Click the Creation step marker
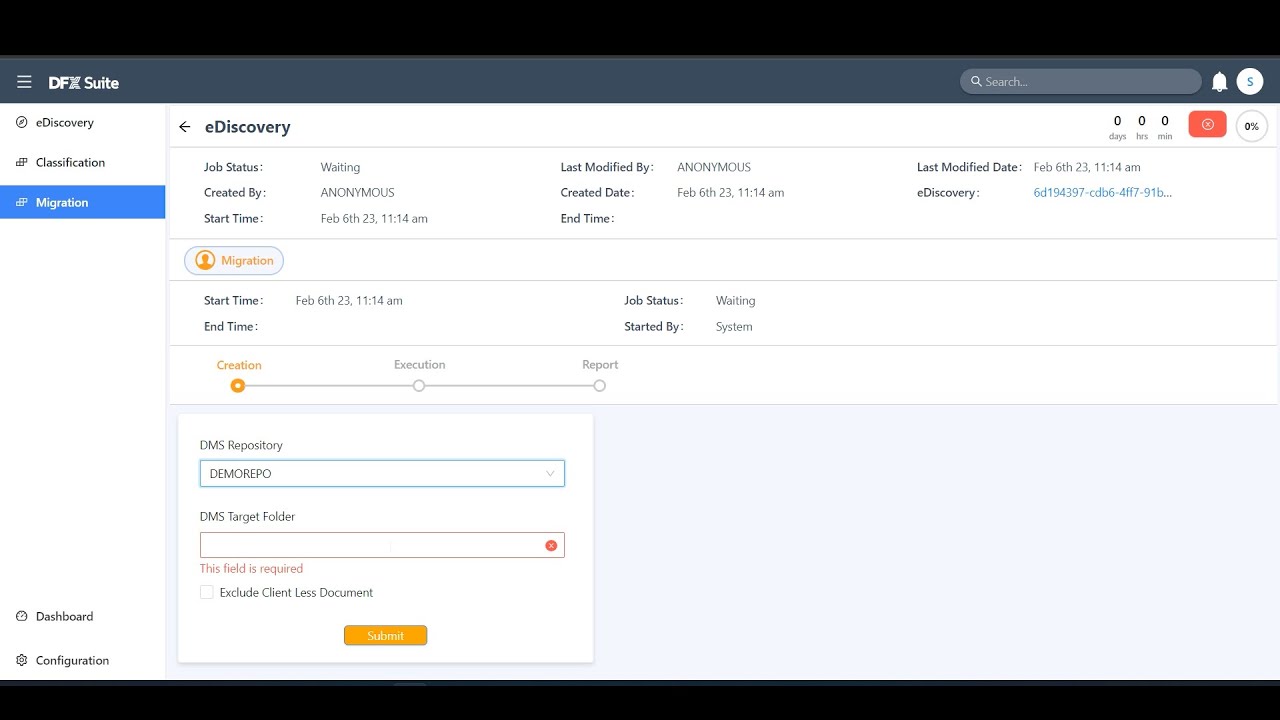Screen dimensions: 1280x720 pos(237,386)
